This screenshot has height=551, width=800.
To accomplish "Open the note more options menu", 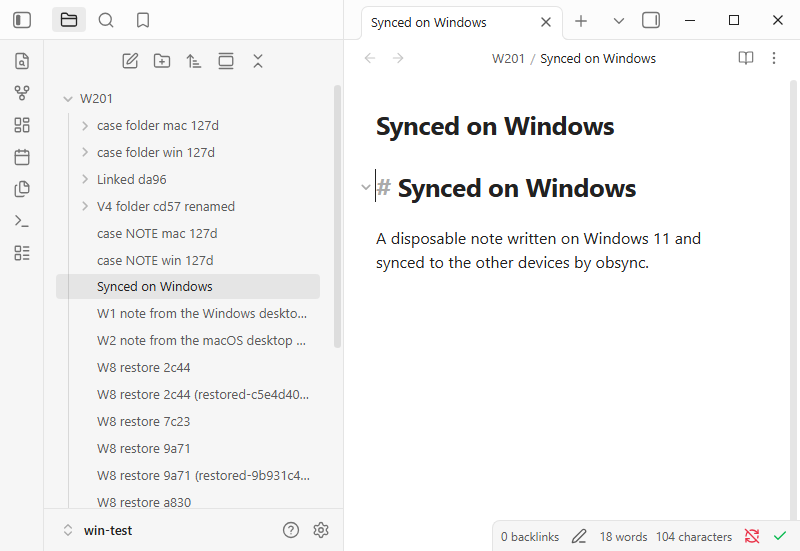I will [x=774, y=58].
